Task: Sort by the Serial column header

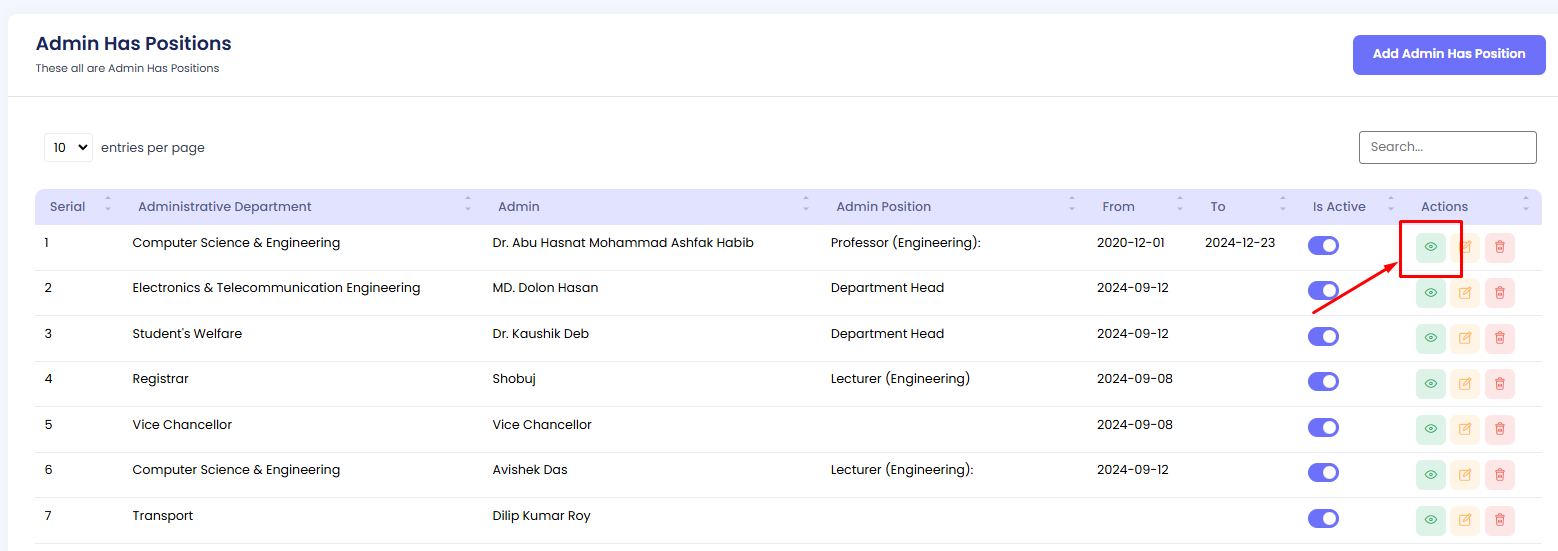Action: pos(68,207)
